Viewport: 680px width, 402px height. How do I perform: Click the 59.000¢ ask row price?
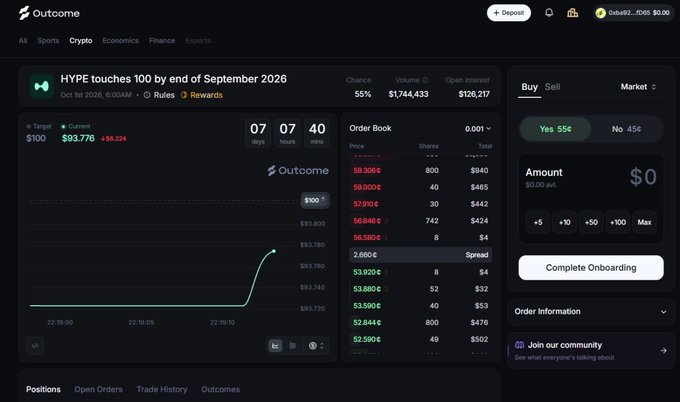click(x=367, y=187)
